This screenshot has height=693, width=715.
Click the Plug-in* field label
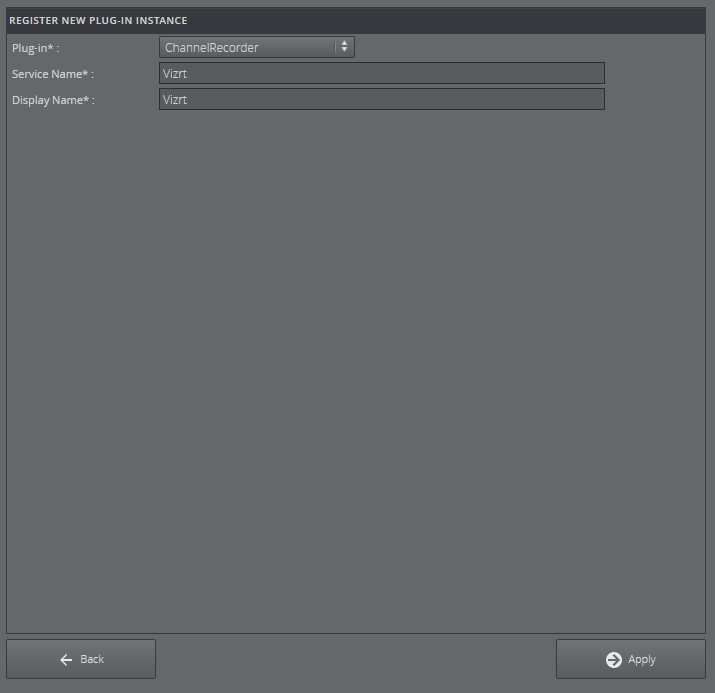[x=35, y=48]
